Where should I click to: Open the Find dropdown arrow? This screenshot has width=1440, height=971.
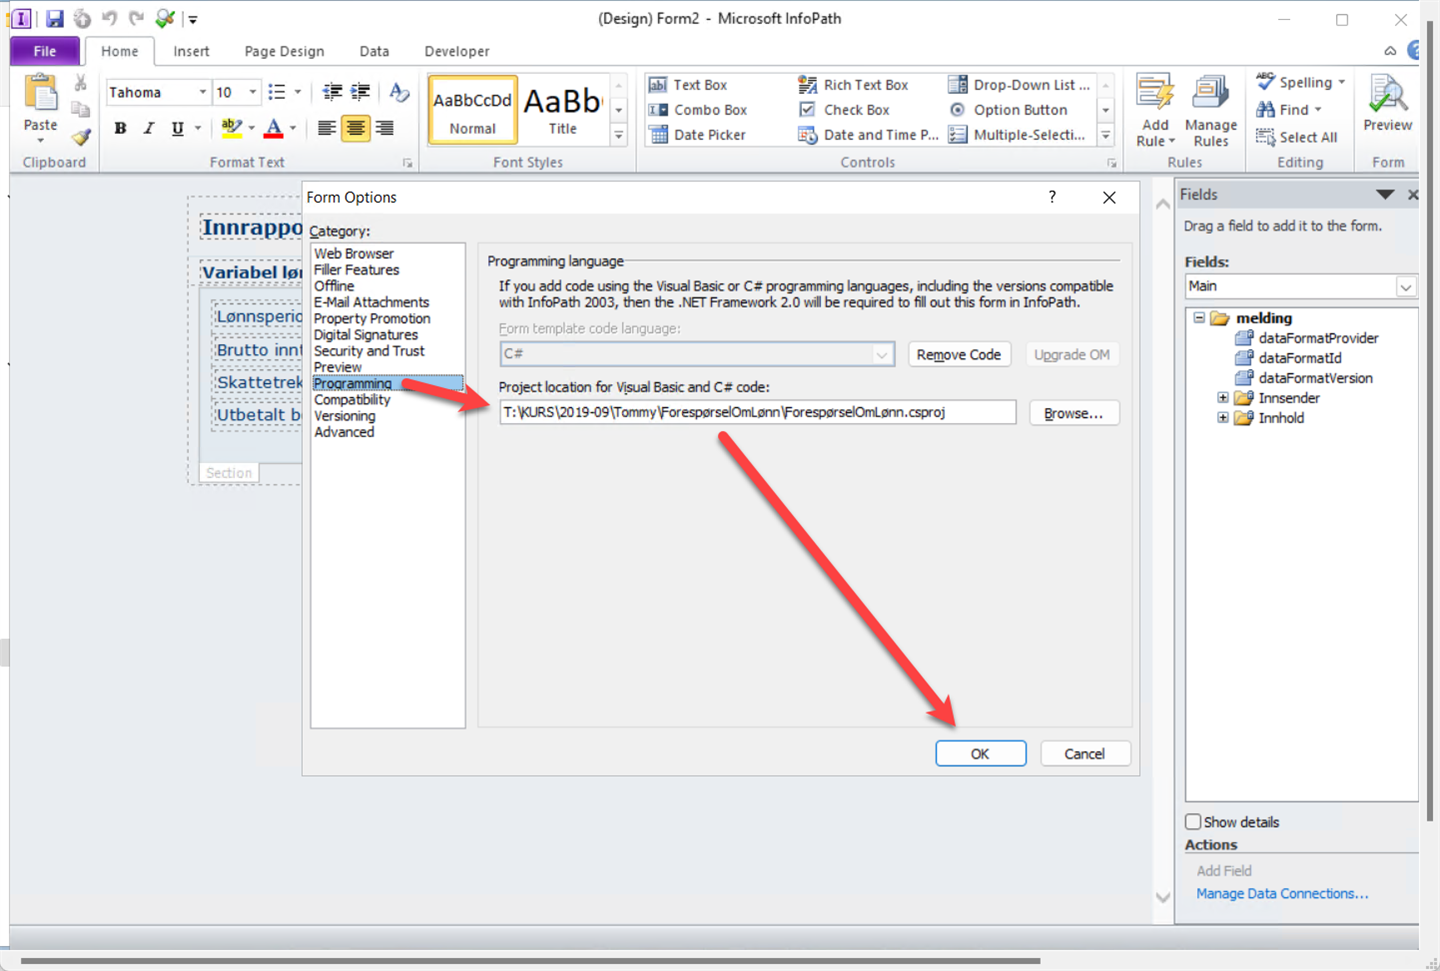pyautogui.click(x=1318, y=110)
